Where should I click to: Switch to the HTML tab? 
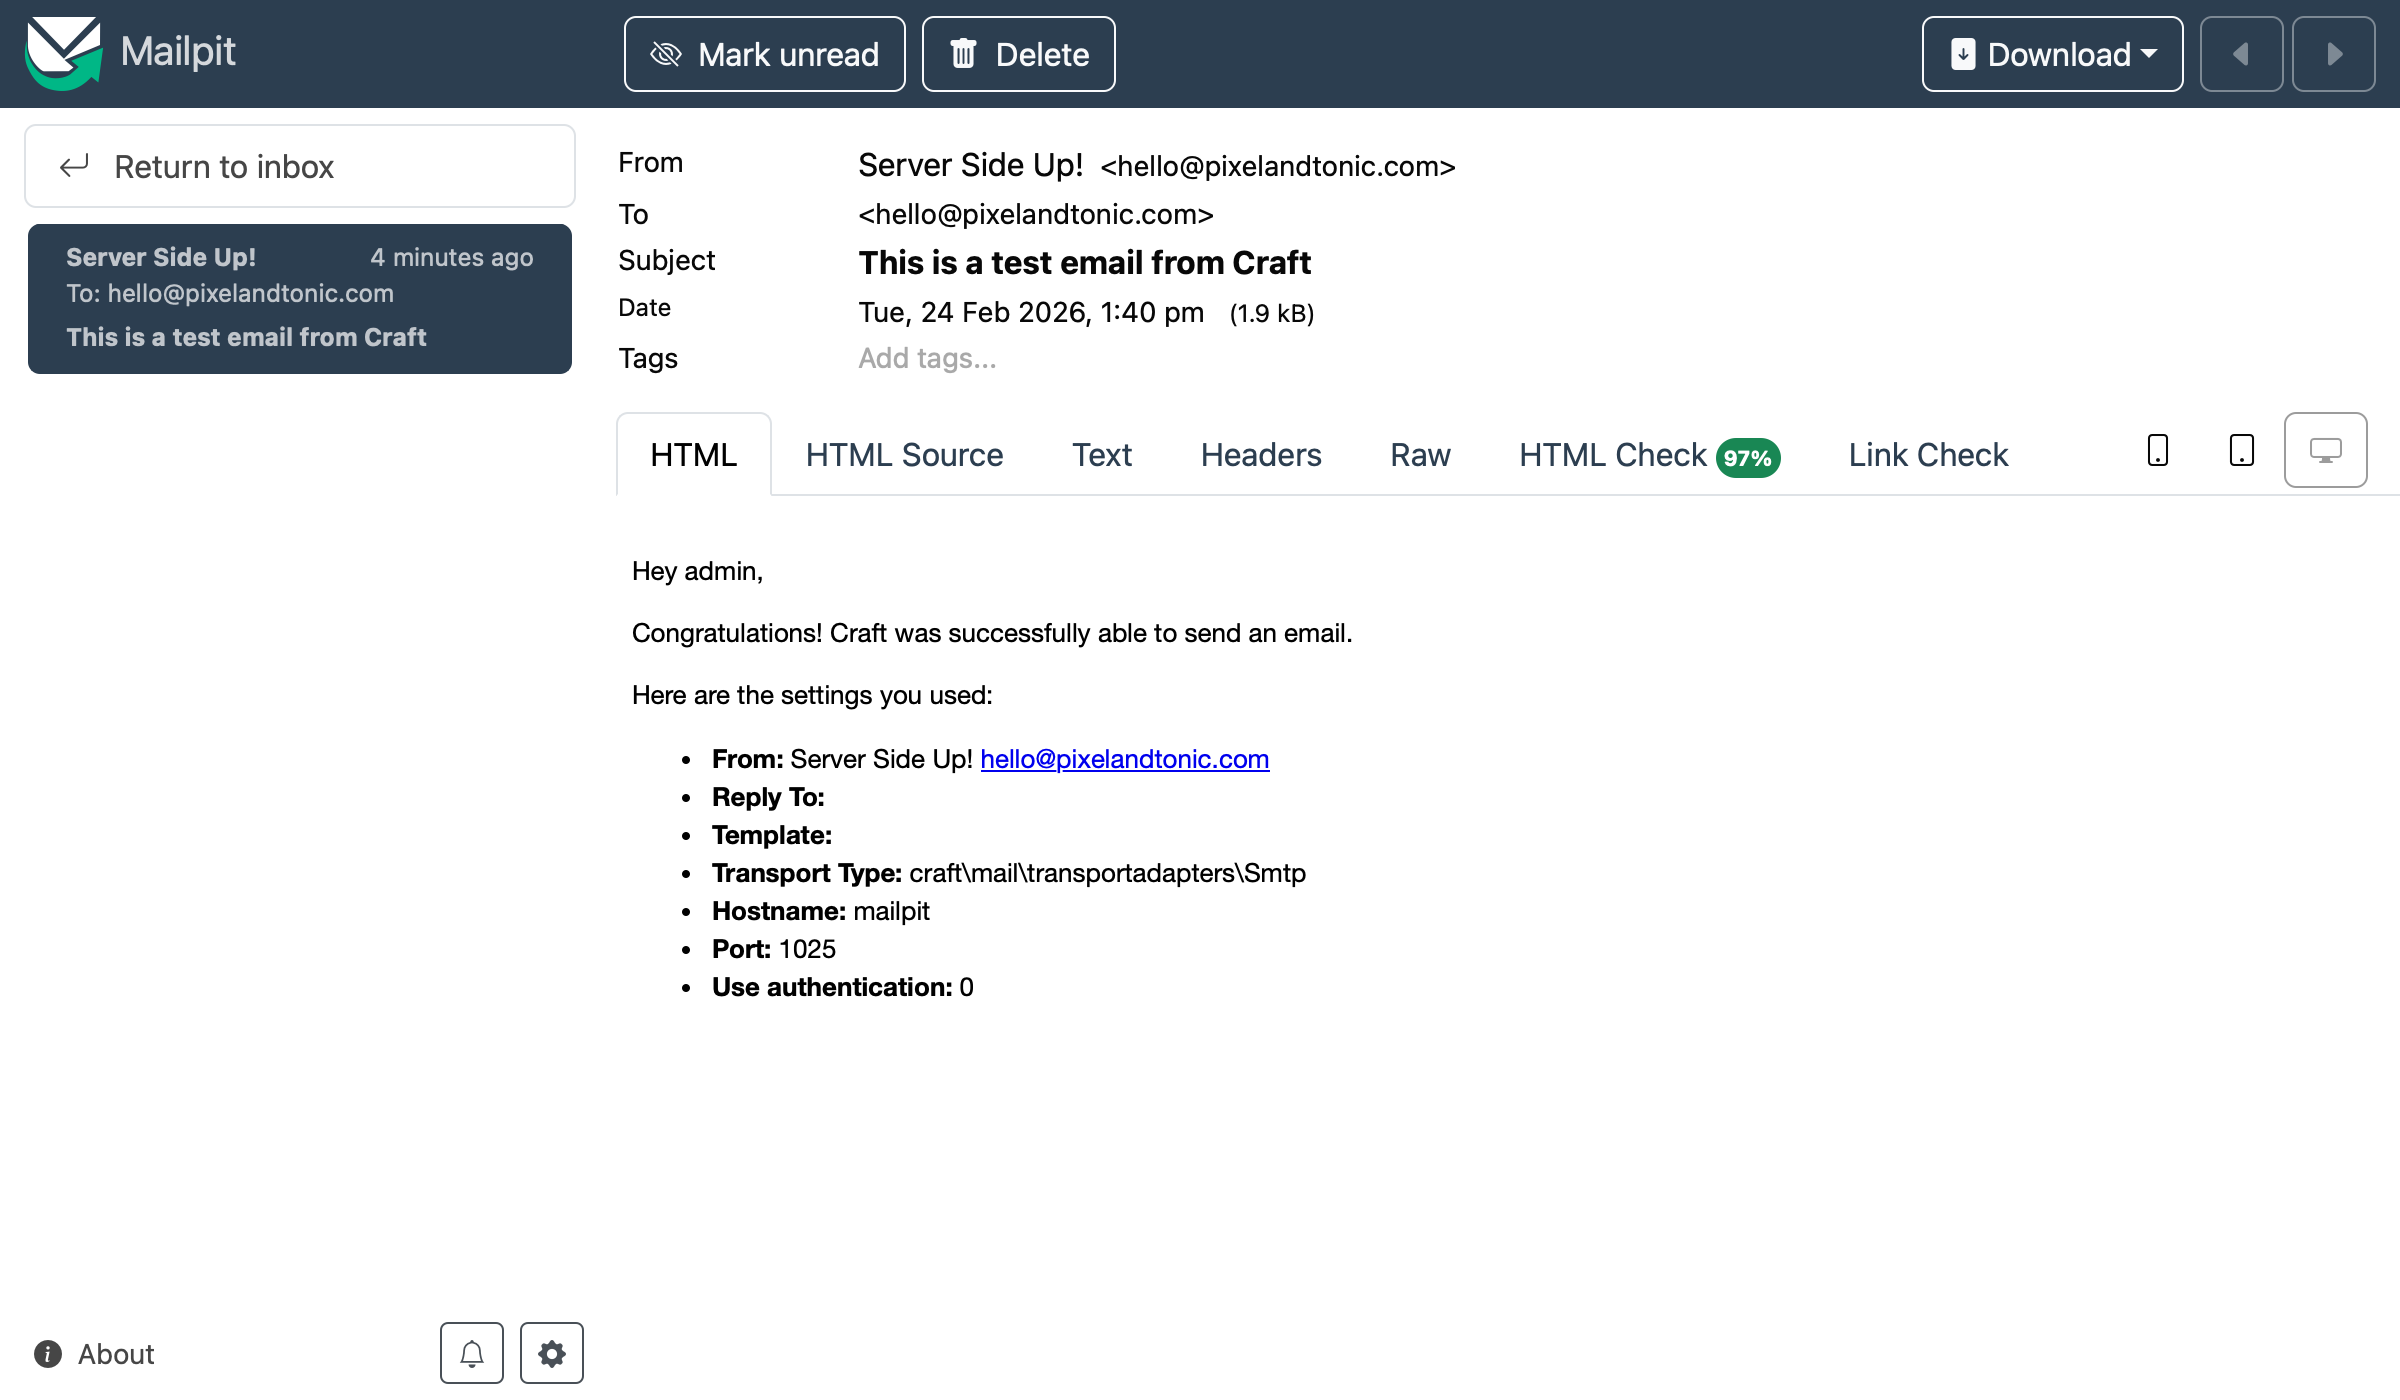coord(693,455)
